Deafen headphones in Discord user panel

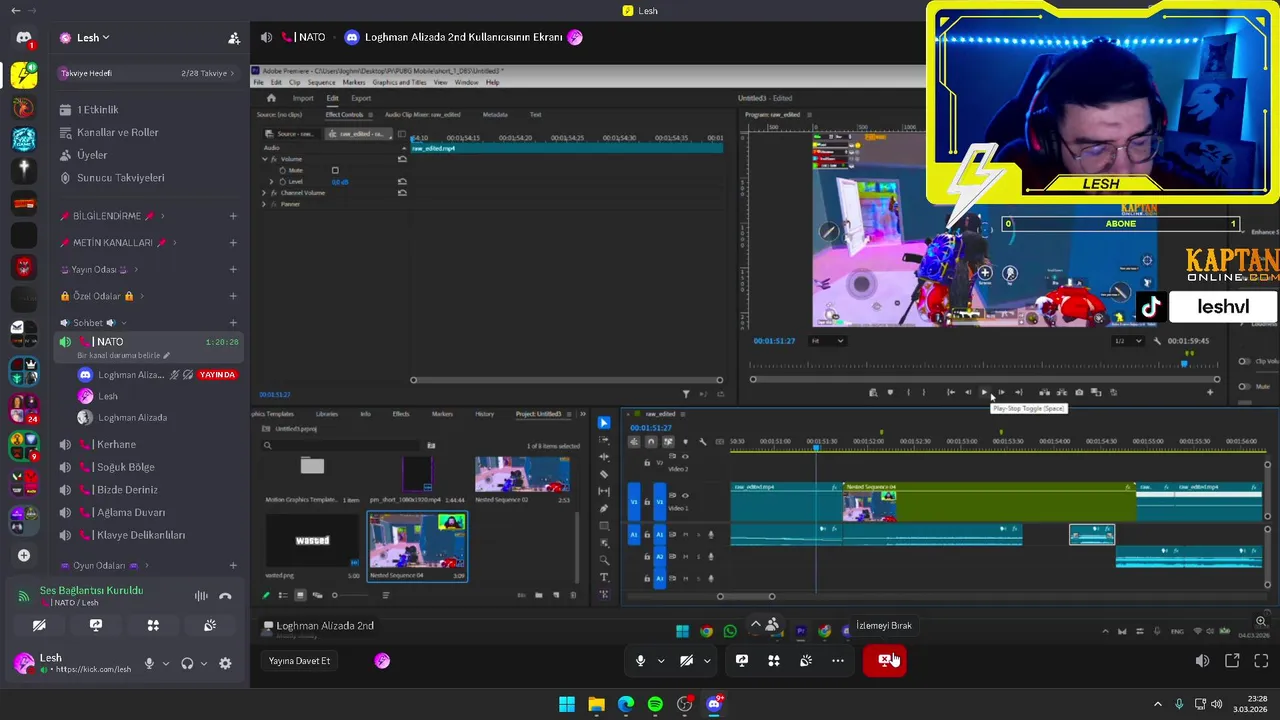click(187, 663)
